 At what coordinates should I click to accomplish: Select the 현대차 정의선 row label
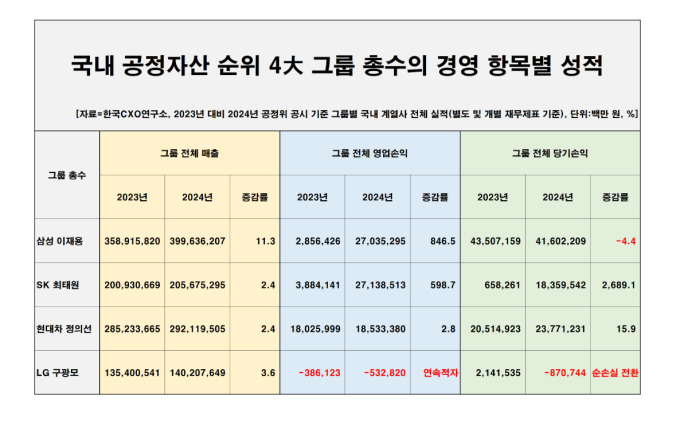click(x=64, y=329)
